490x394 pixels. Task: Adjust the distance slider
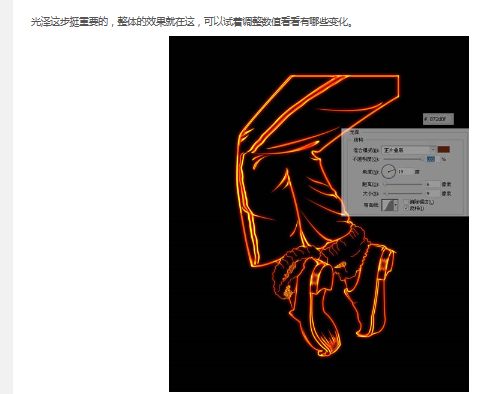coord(403,184)
